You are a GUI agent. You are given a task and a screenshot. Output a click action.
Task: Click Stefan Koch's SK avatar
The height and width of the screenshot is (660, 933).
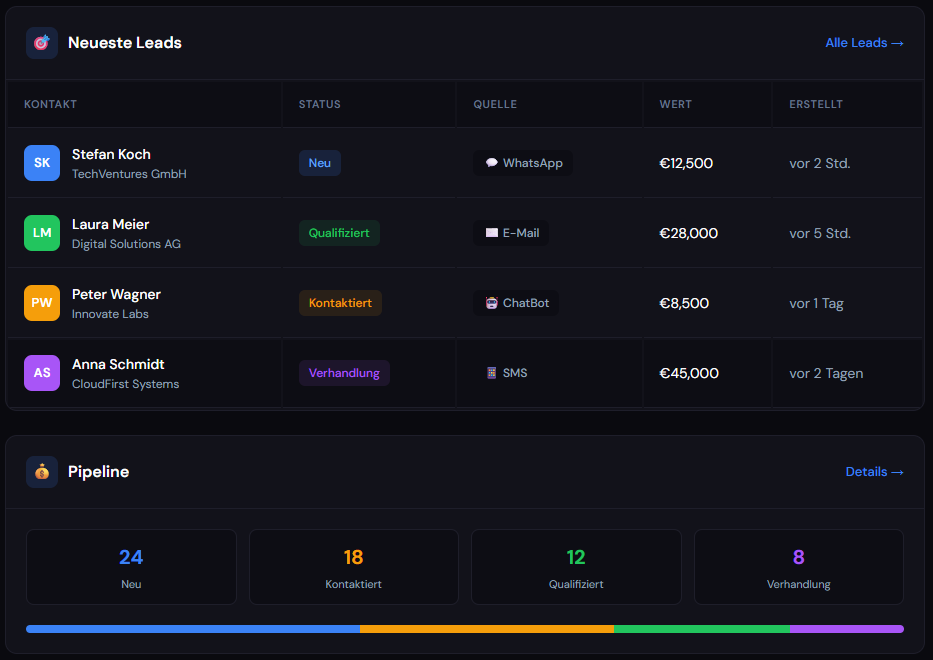[x=42, y=163]
